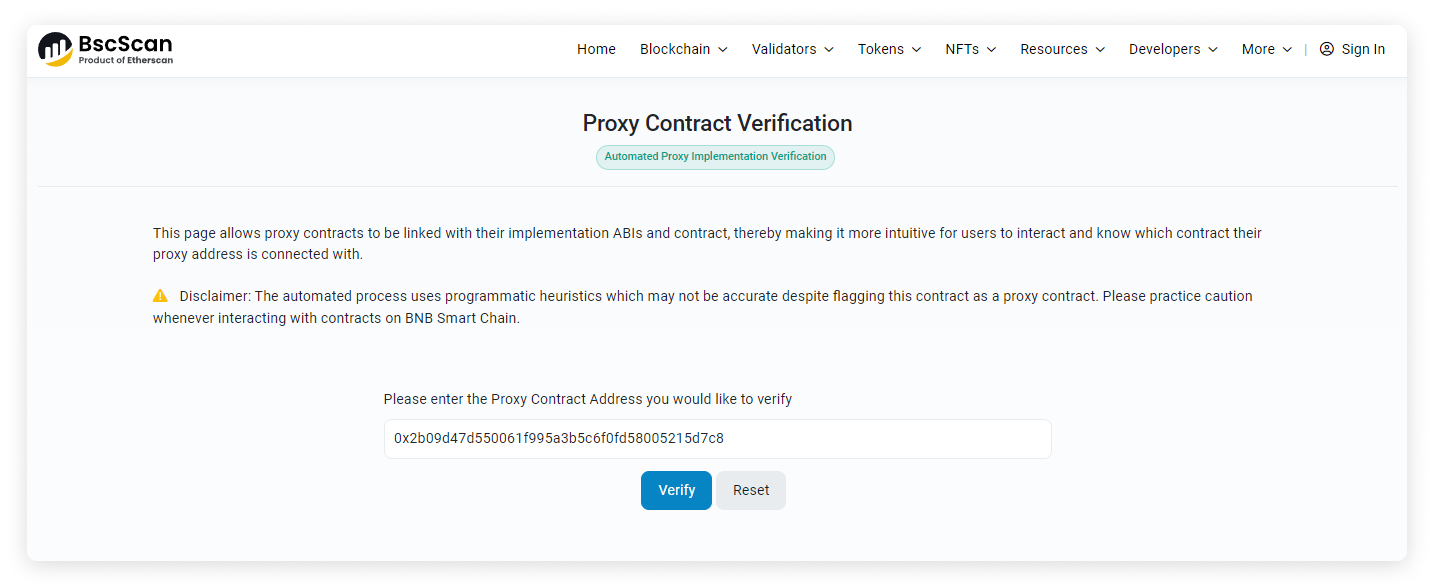Click the chevron arrow beside Tokens
Image resolution: width=1434 pixels, height=586 pixels.
[916, 50]
